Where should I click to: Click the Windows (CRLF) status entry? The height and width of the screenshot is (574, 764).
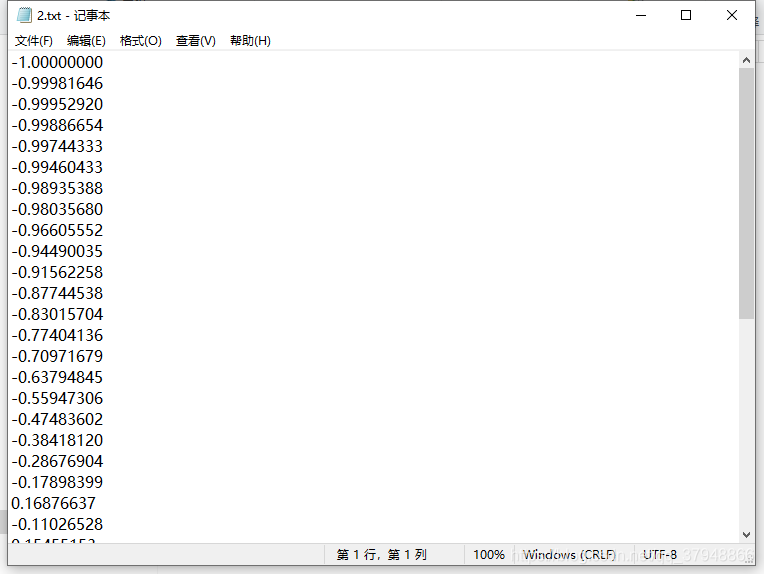coord(569,555)
